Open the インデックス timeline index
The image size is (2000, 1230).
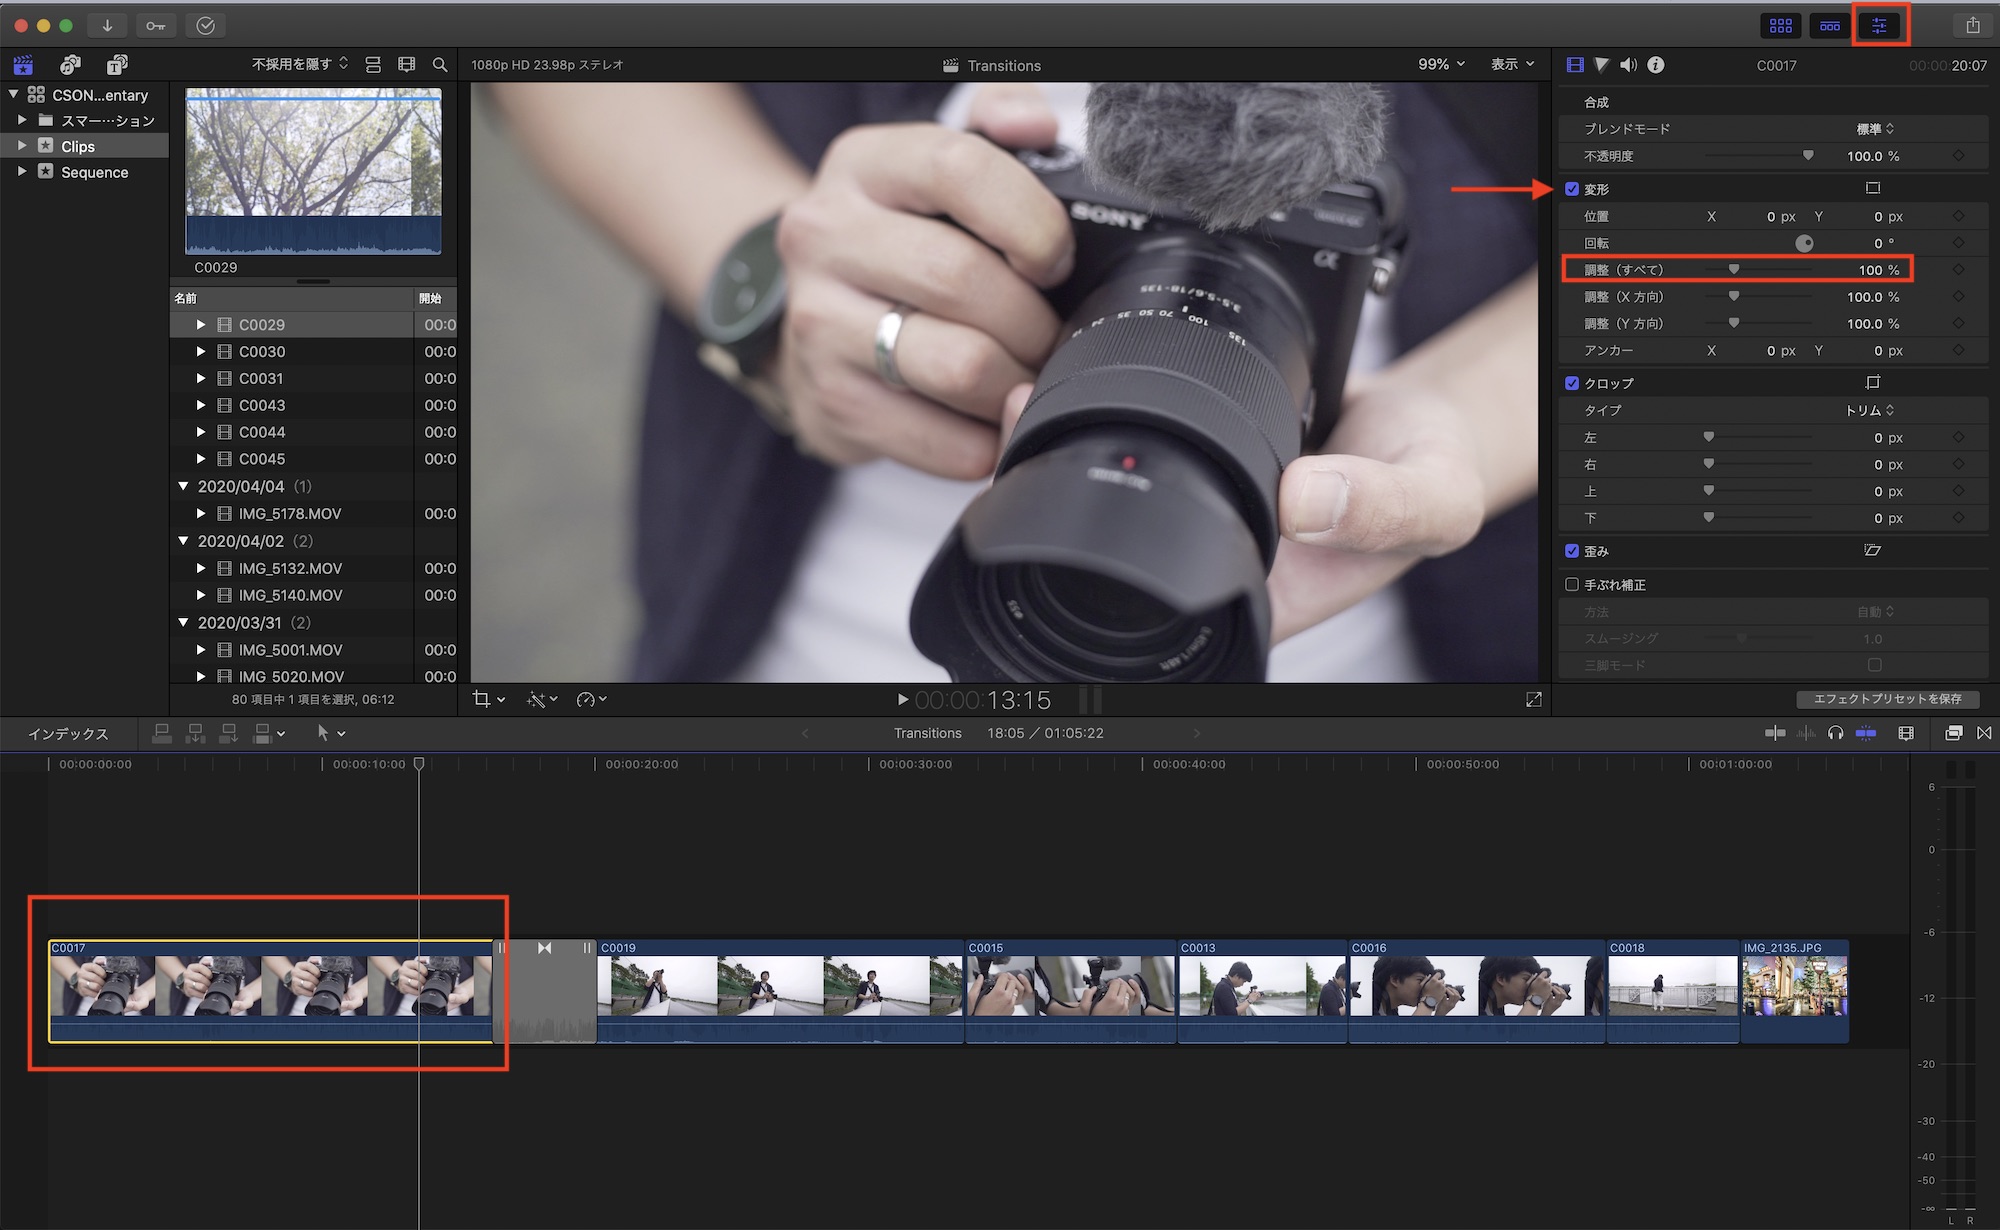coord(68,733)
